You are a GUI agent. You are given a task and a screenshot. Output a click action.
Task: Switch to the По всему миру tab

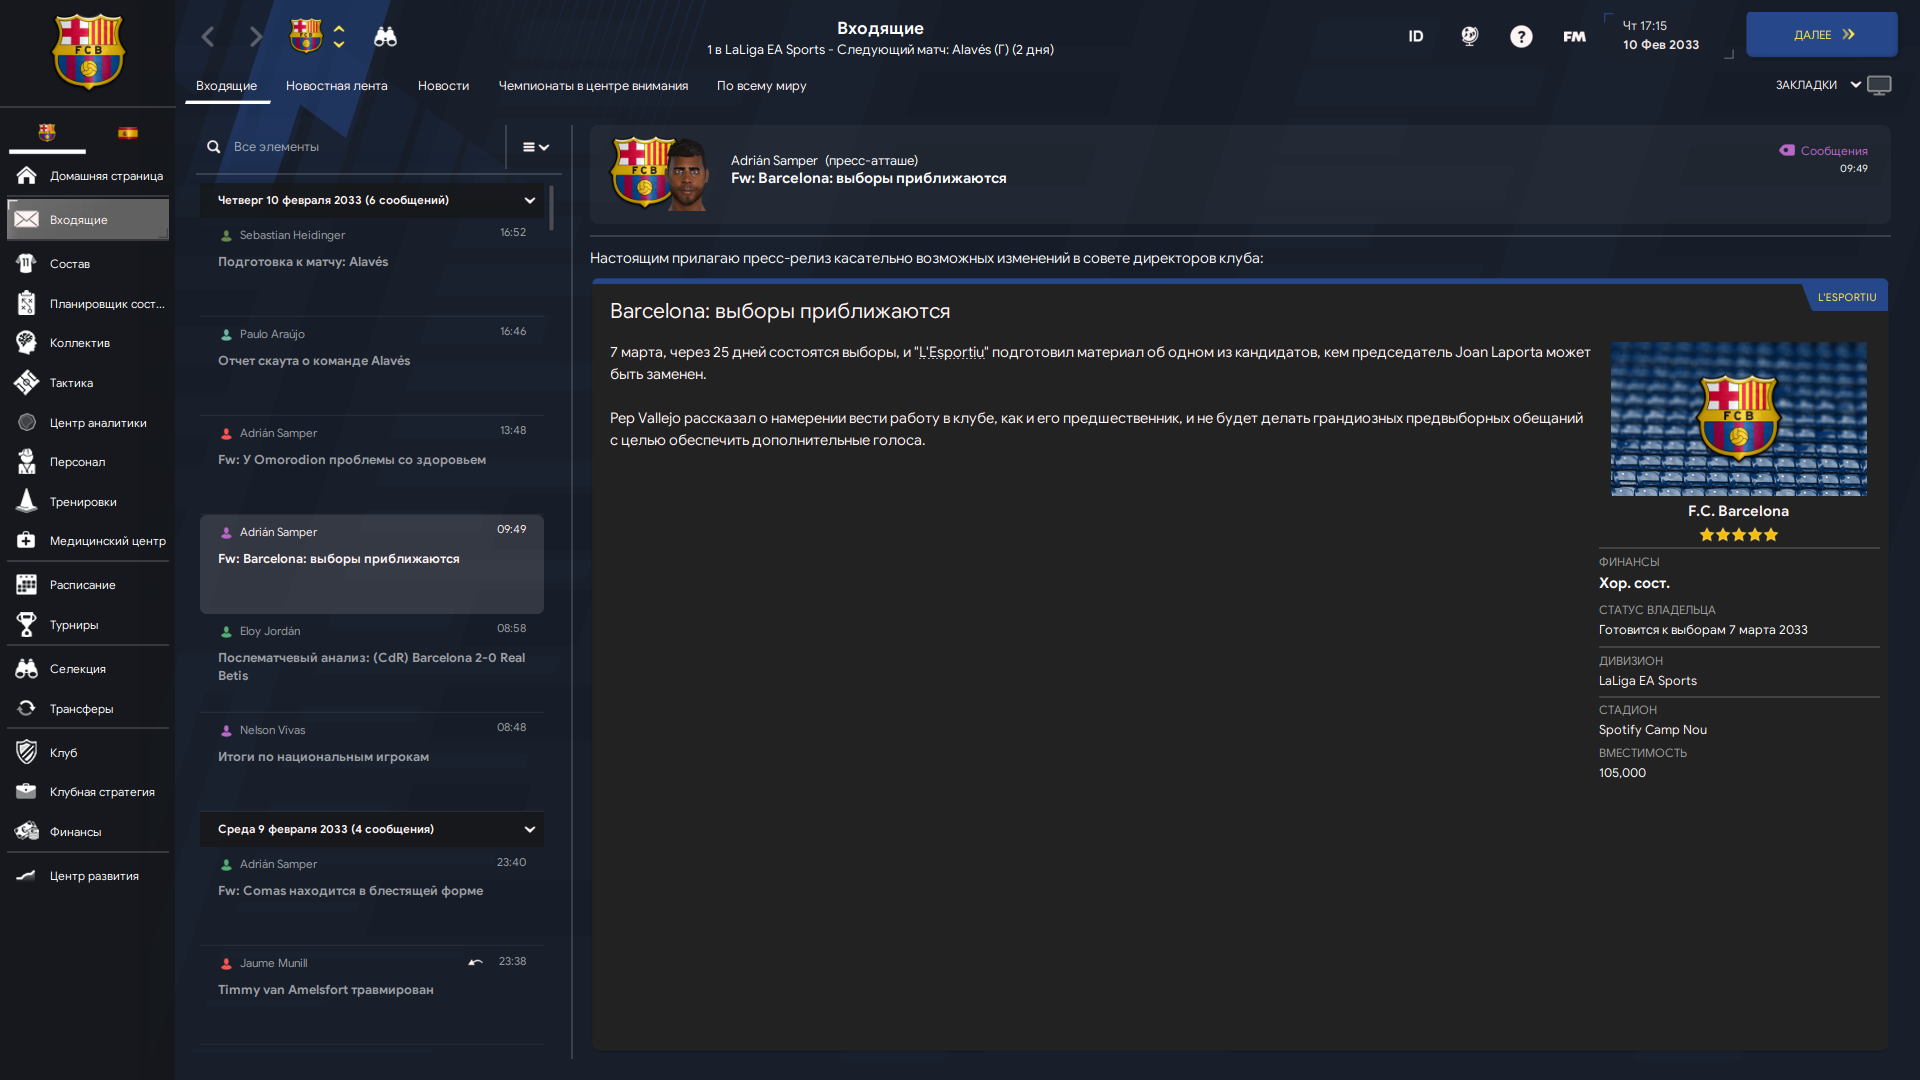click(761, 86)
